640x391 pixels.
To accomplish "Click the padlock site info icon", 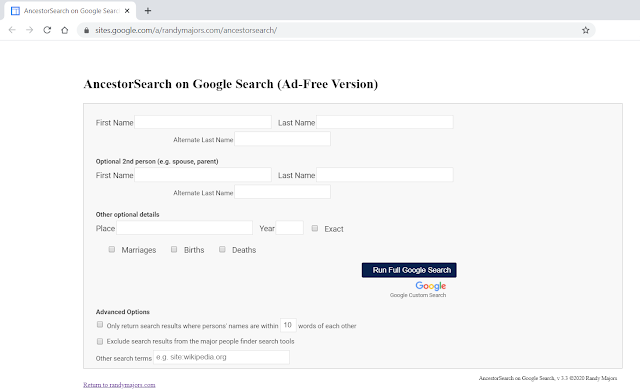I will (86, 30).
